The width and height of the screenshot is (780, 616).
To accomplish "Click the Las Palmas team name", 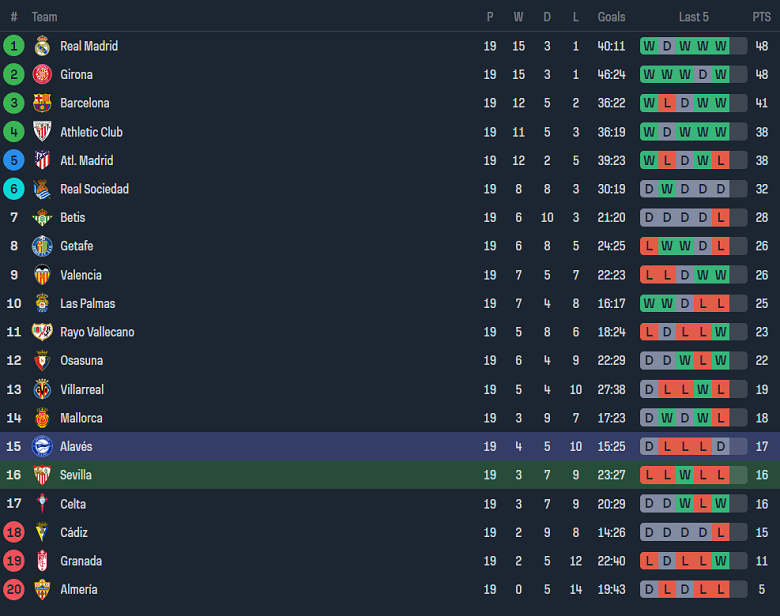I will (x=88, y=304).
